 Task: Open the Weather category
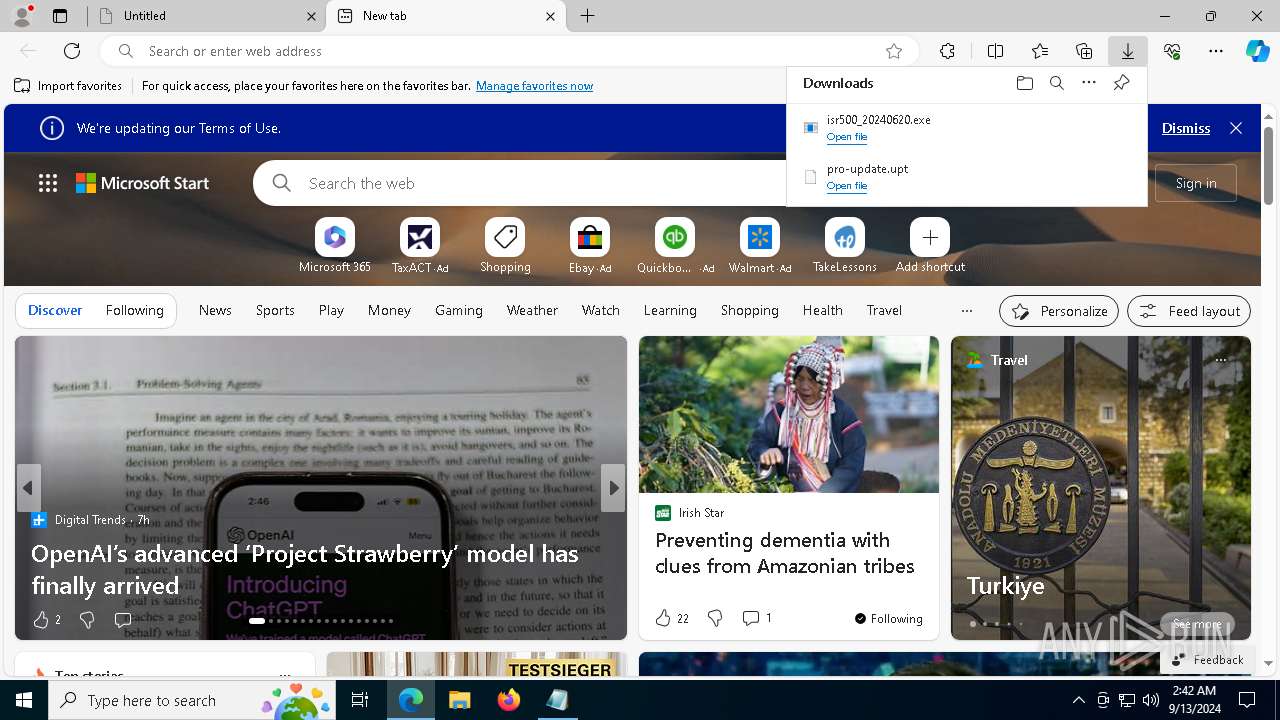(x=532, y=310)
